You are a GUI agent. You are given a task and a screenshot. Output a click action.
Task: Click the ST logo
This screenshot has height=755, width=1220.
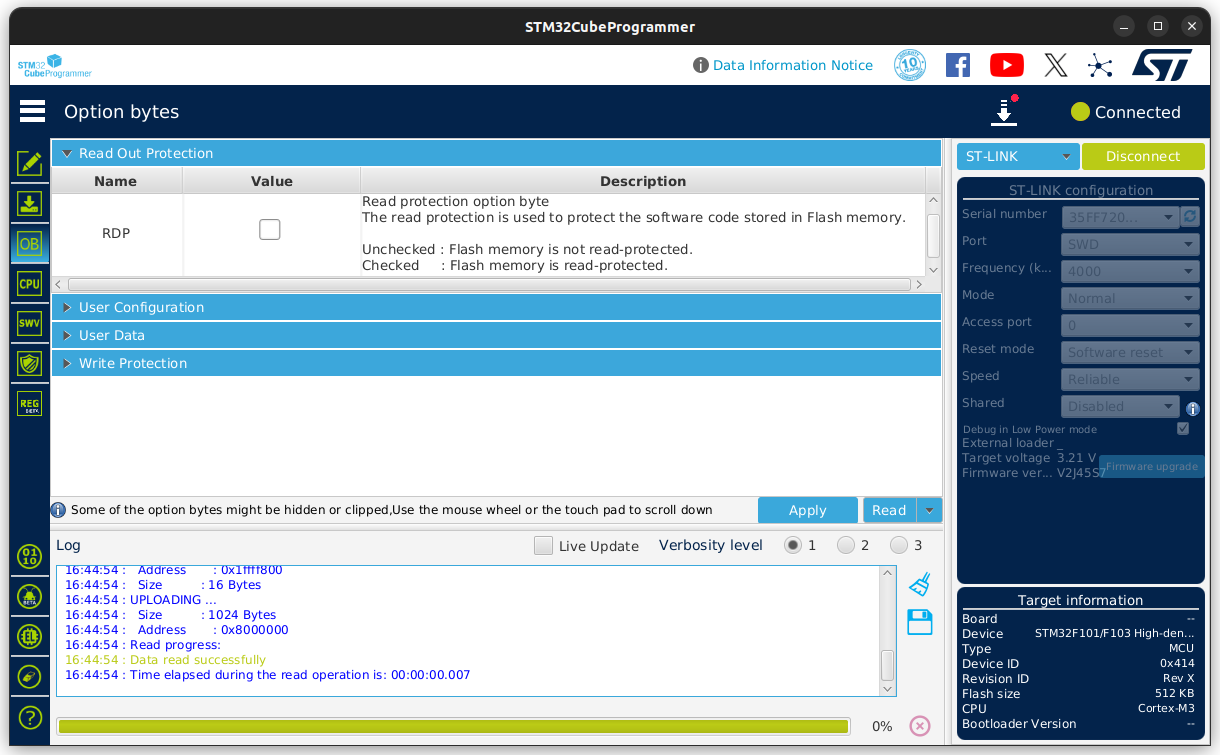pos(1162,65)
